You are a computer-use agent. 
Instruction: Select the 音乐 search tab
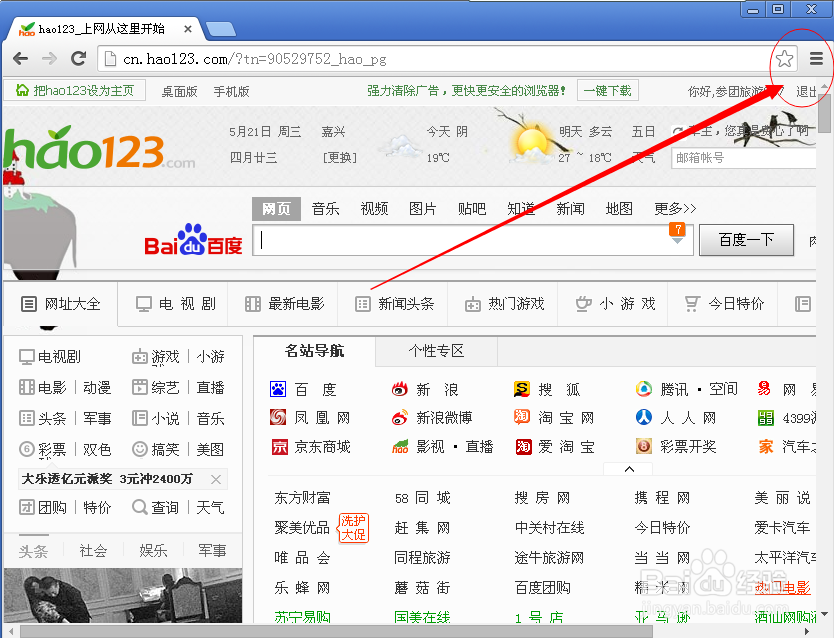(x=326, y=209)
